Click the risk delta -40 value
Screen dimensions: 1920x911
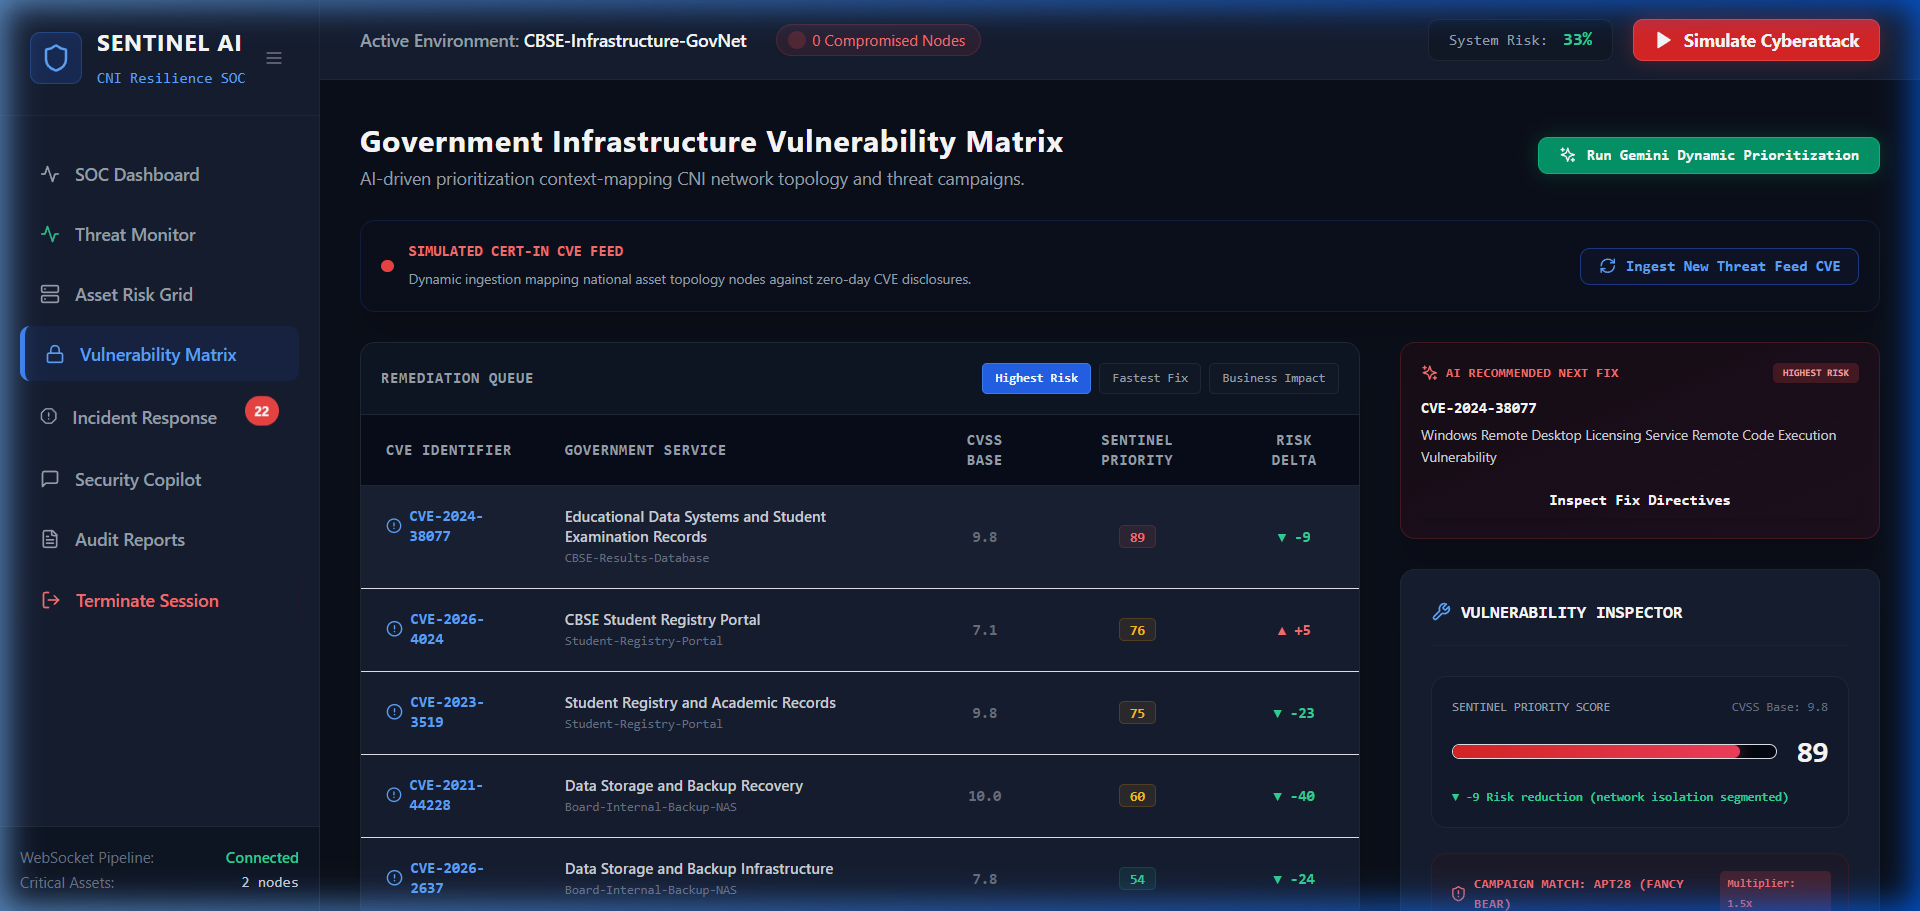(1294, 796)
